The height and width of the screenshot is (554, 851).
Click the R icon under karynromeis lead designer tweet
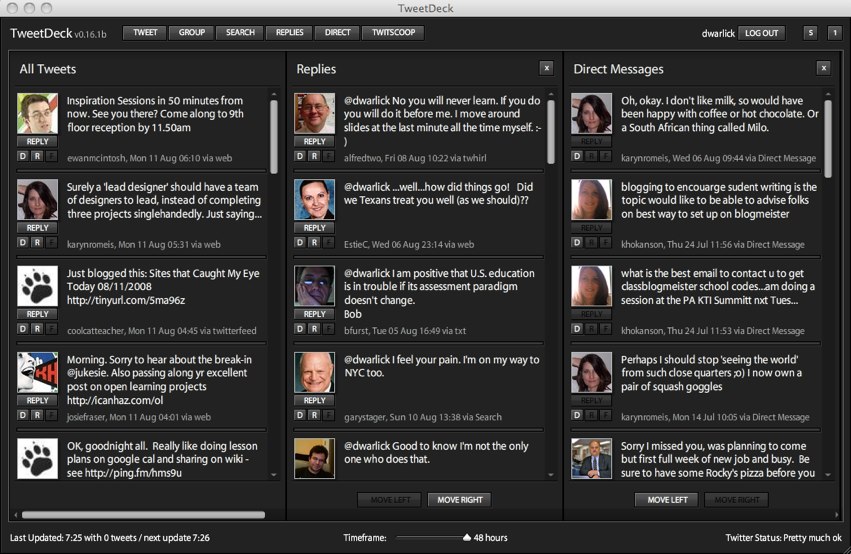pos(37,243)
